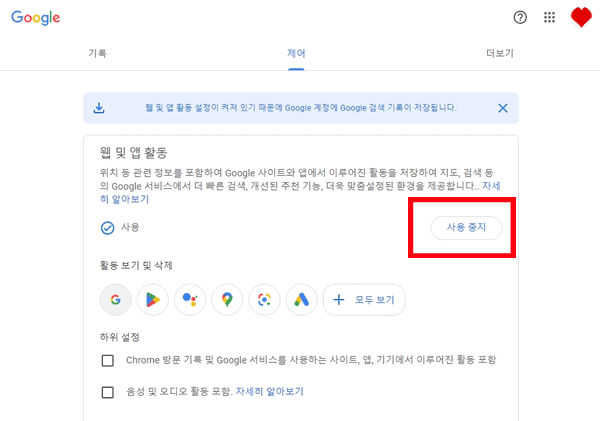The width and height of the screenshot is (600, 421).
Task: Open the help question mark icon
Action: coord(520,17)
